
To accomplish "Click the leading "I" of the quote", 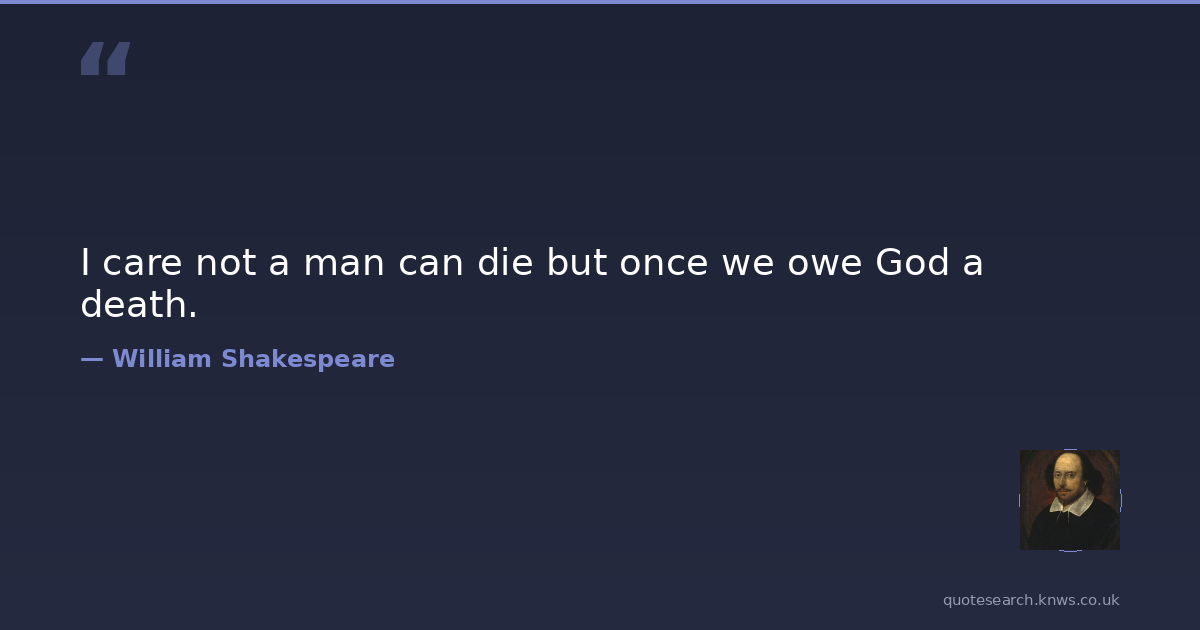I will (x=86, y=263).
